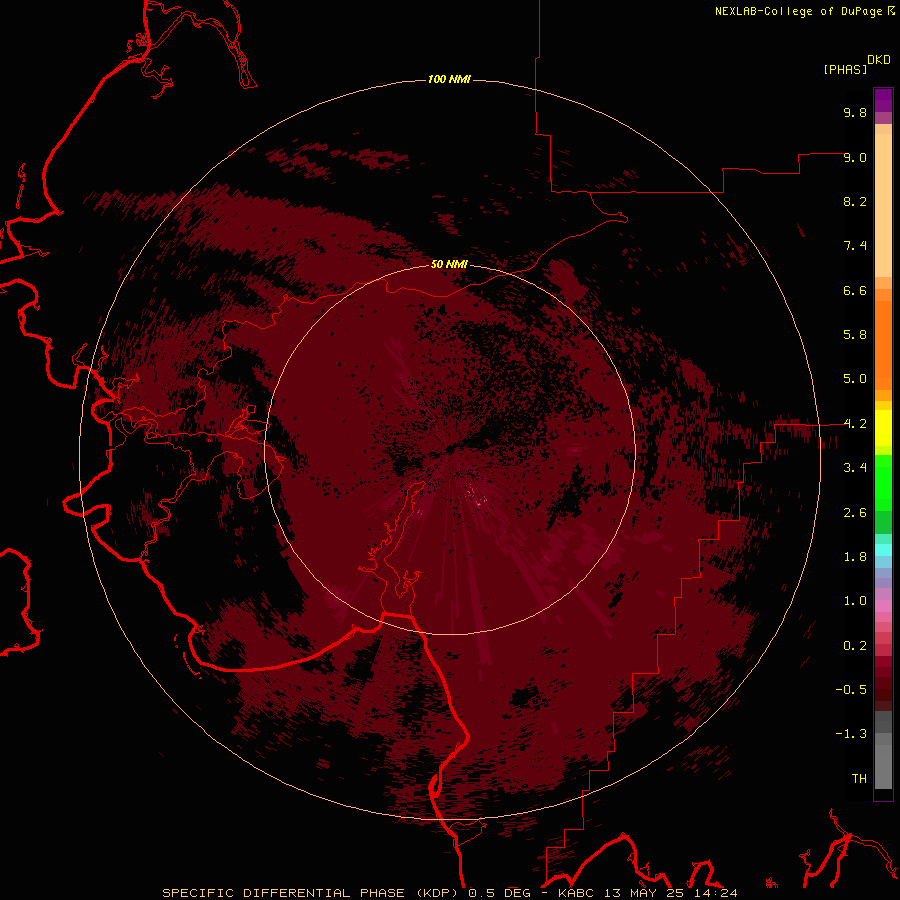Image resolution: width=900 pixels, height=900 pixels.
Task: Click the 1.0 legend value
Action: point(855,601)
